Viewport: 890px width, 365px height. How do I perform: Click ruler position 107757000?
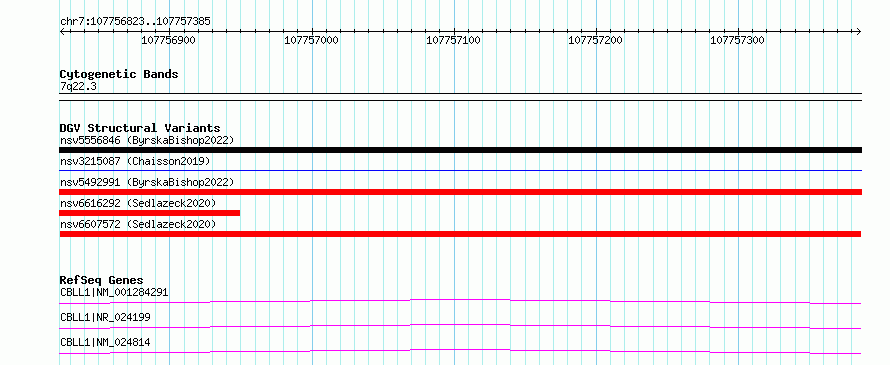pos(311,40)
